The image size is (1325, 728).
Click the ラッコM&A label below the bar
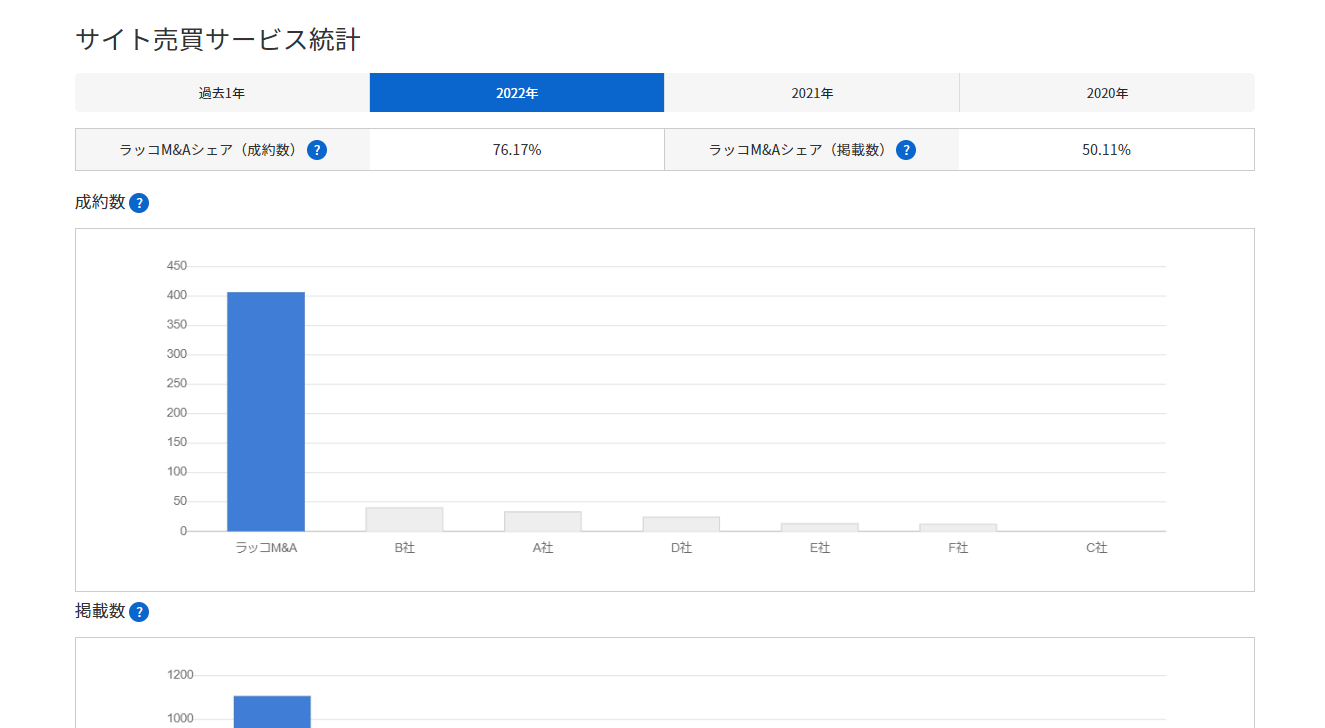coord(265,548)
